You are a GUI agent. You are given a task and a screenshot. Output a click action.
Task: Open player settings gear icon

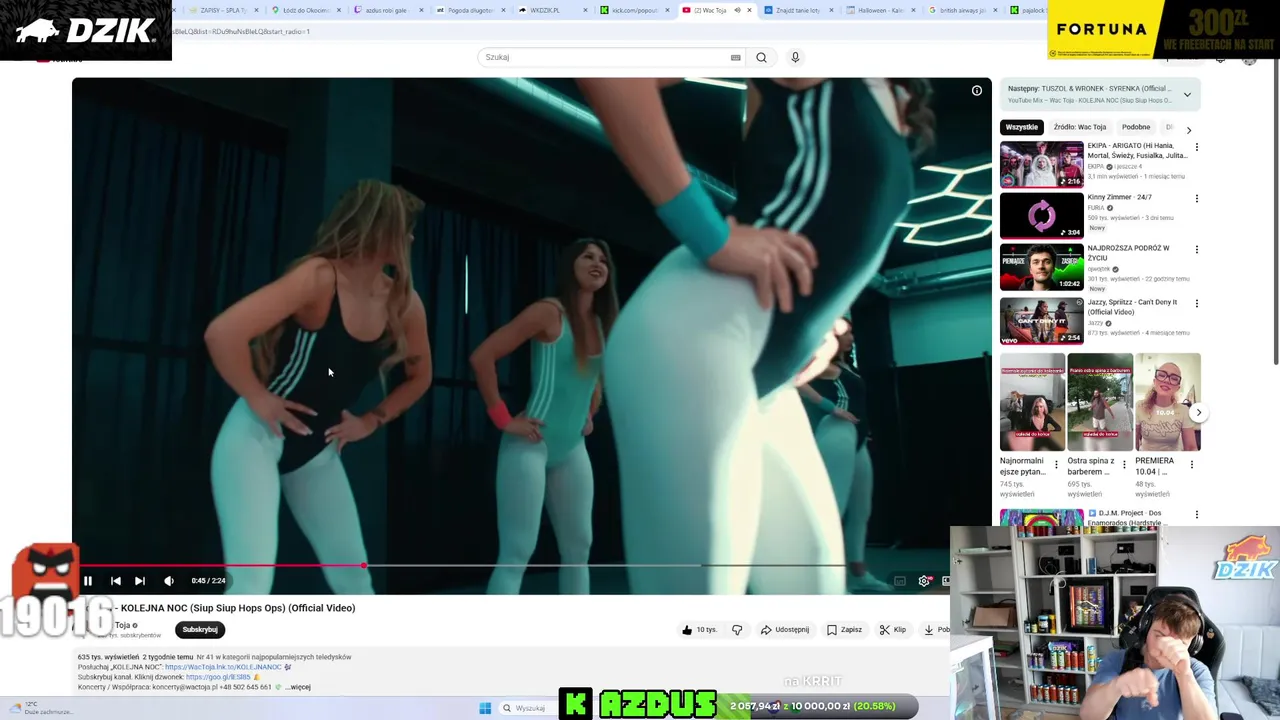(924, 581)
